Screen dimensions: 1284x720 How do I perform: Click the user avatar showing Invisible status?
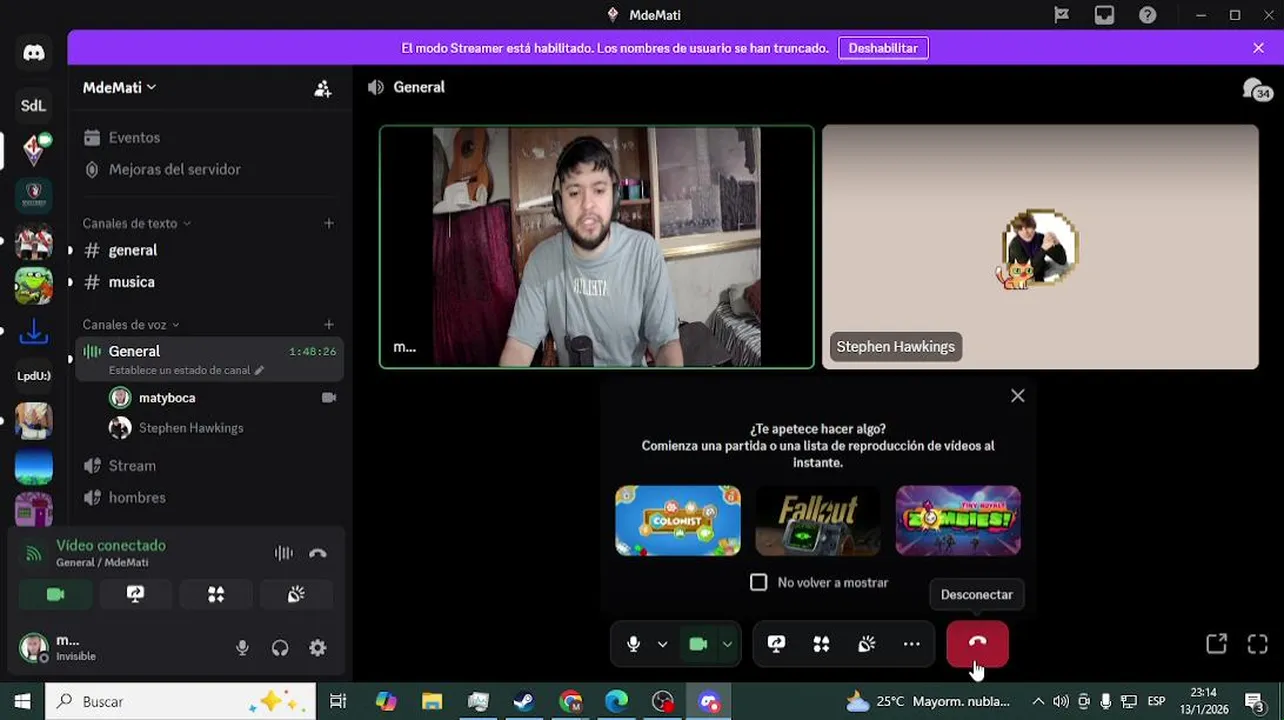(34, 648)
